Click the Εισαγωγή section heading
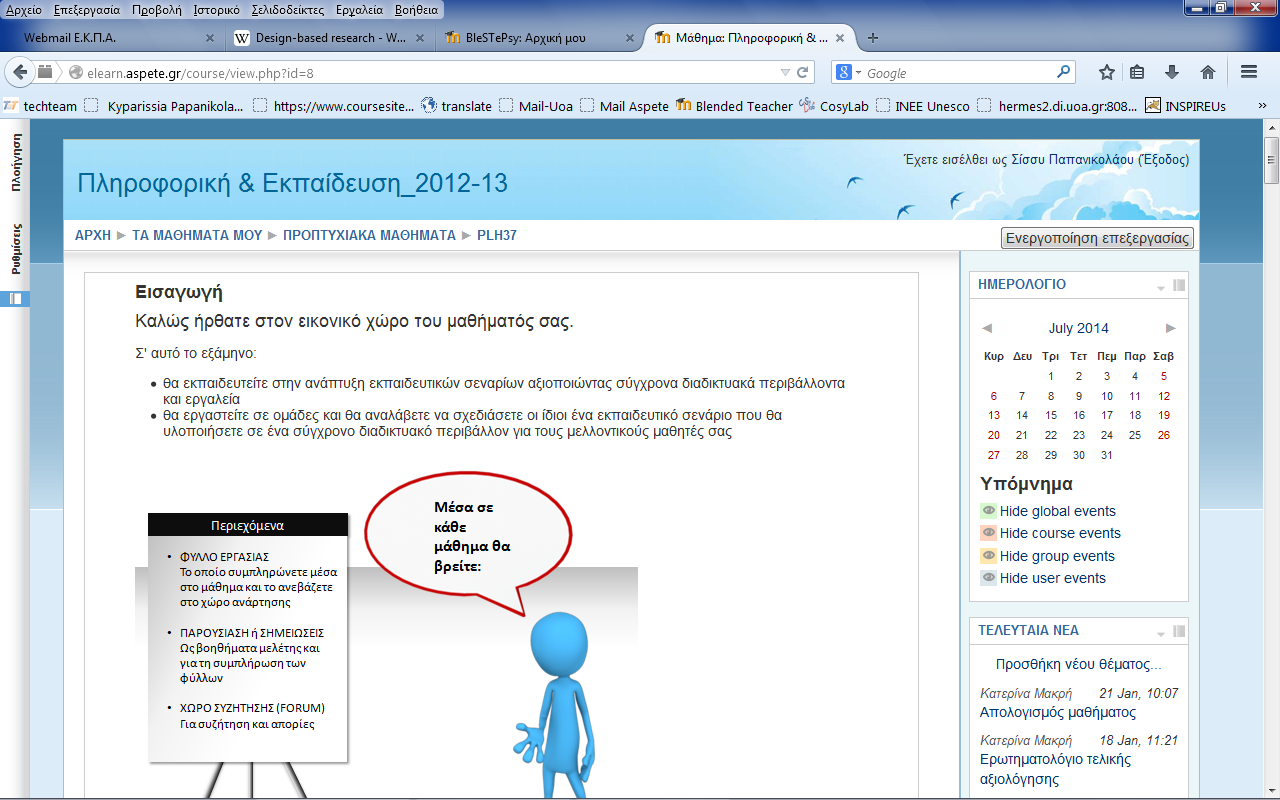The height and width of the screenshot is (800, 1280). (x=179, y=292)
